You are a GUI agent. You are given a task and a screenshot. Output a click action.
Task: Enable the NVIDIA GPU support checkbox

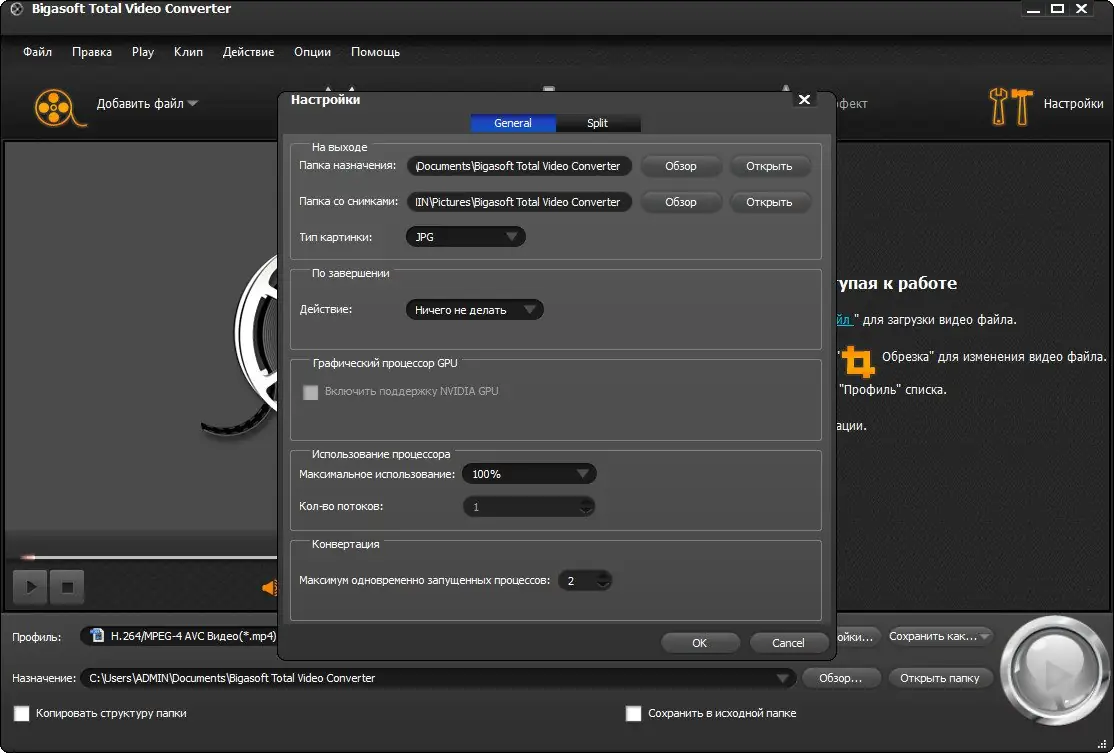coord(310,392)
